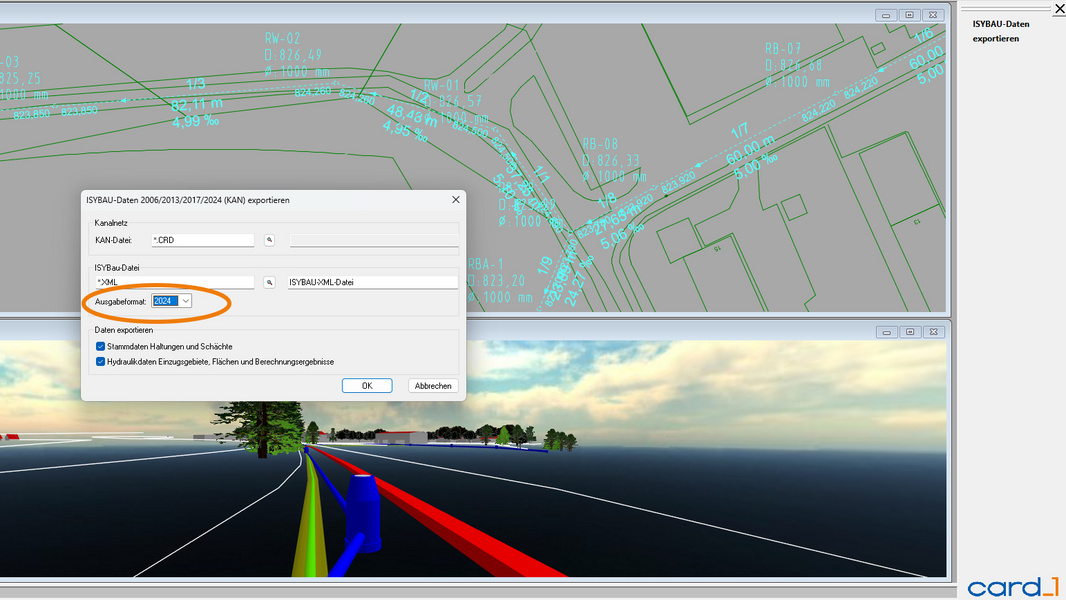Click into the ISYBau *.XML file field

[x=175, y=282]
